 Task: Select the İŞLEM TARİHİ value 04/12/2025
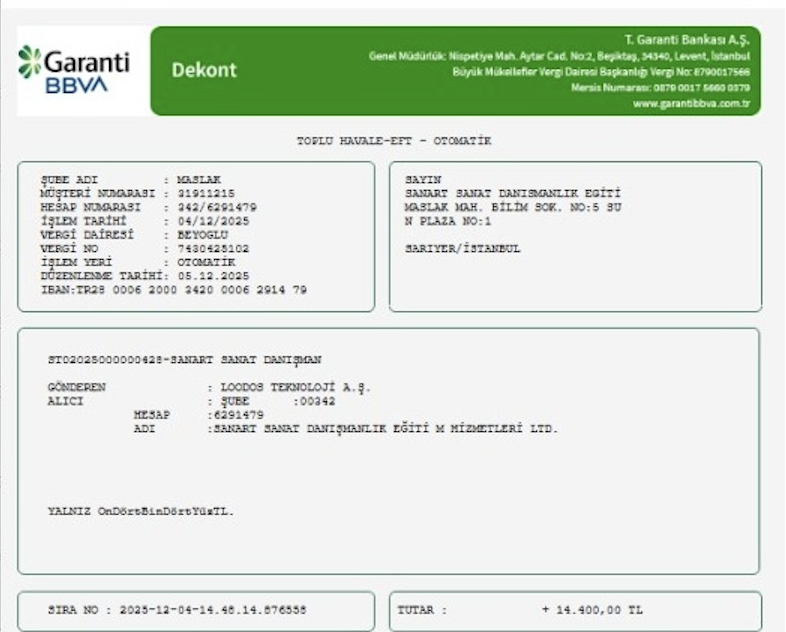coord(213,221)
